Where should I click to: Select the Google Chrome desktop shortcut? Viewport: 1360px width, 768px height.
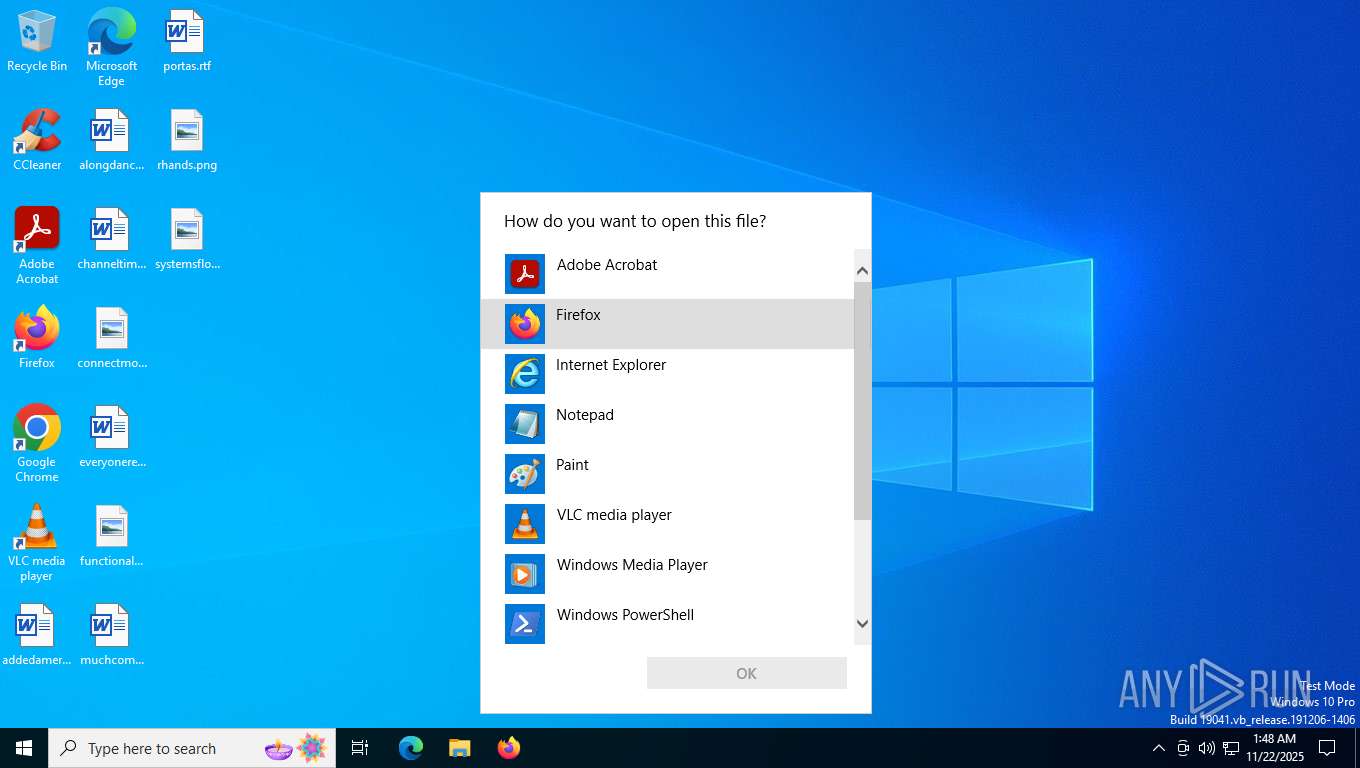37,444
